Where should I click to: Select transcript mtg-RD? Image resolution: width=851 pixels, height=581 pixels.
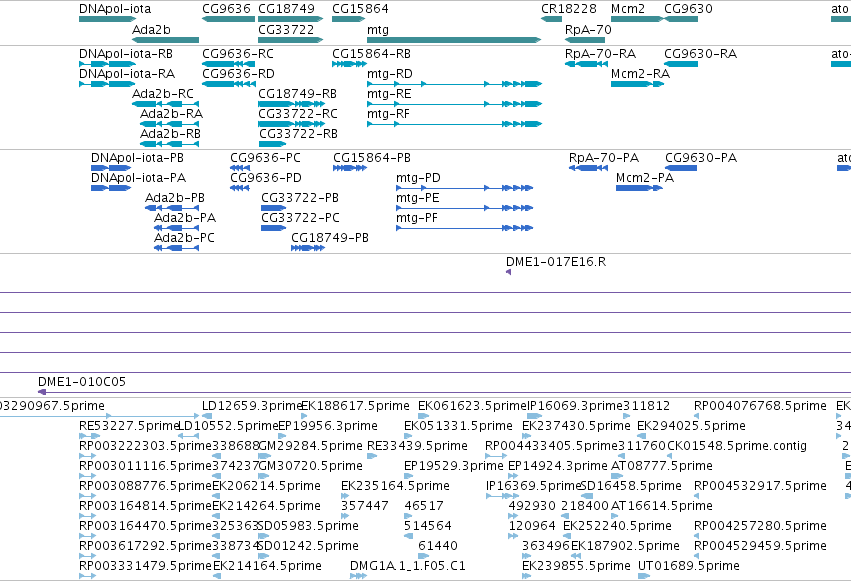coord(454,84)
